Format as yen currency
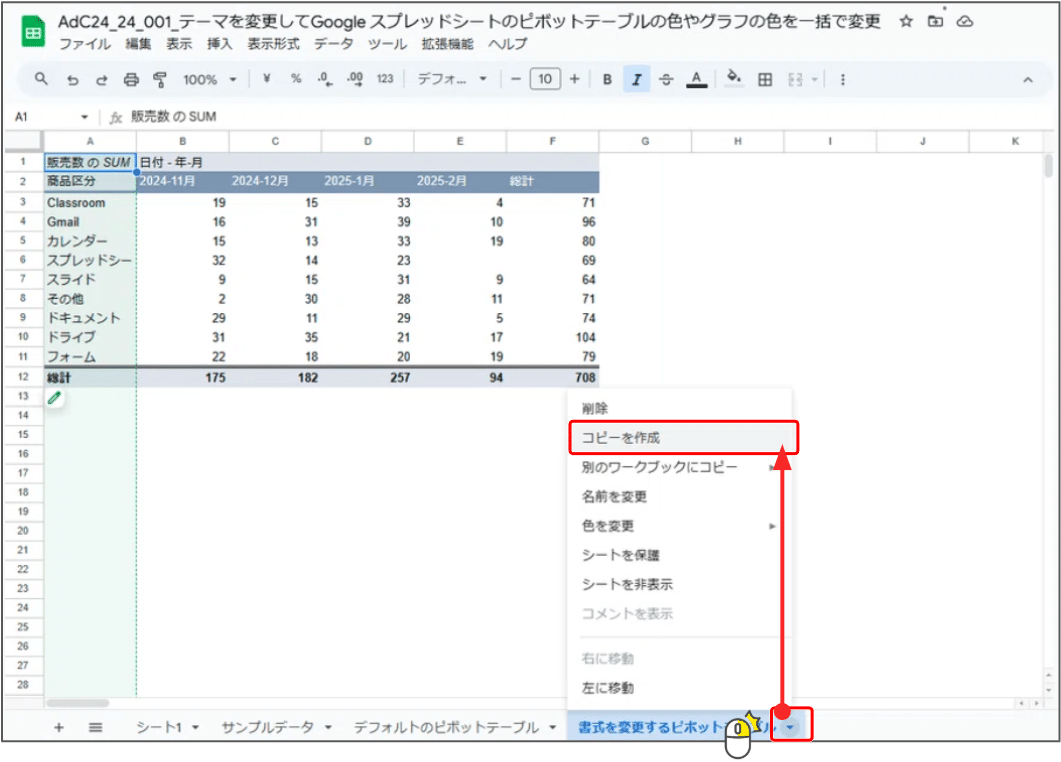The height and width of the screenshot is (762, 1061). 267,79
